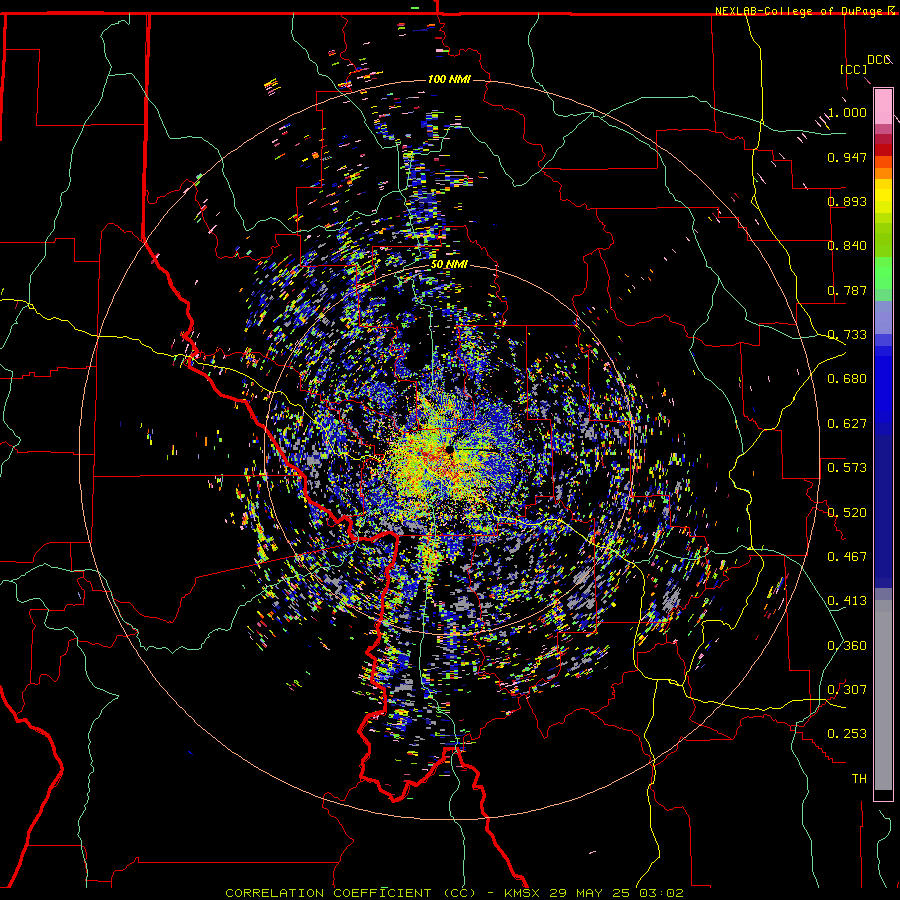Click the KMSX station identifier in caption

click(x=523, y=893)
